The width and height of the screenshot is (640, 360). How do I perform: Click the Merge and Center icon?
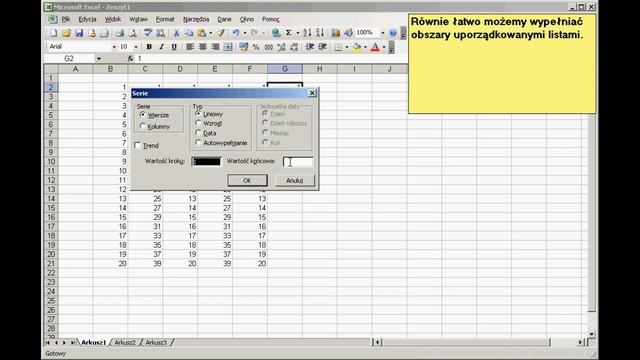[228, 47]
